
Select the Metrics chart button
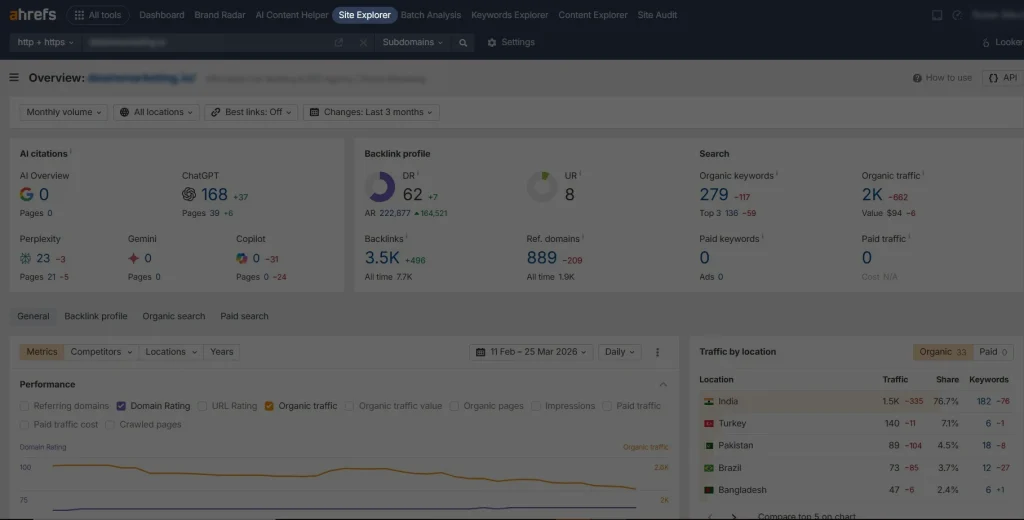pyautogui.click(x=42, y=352)
